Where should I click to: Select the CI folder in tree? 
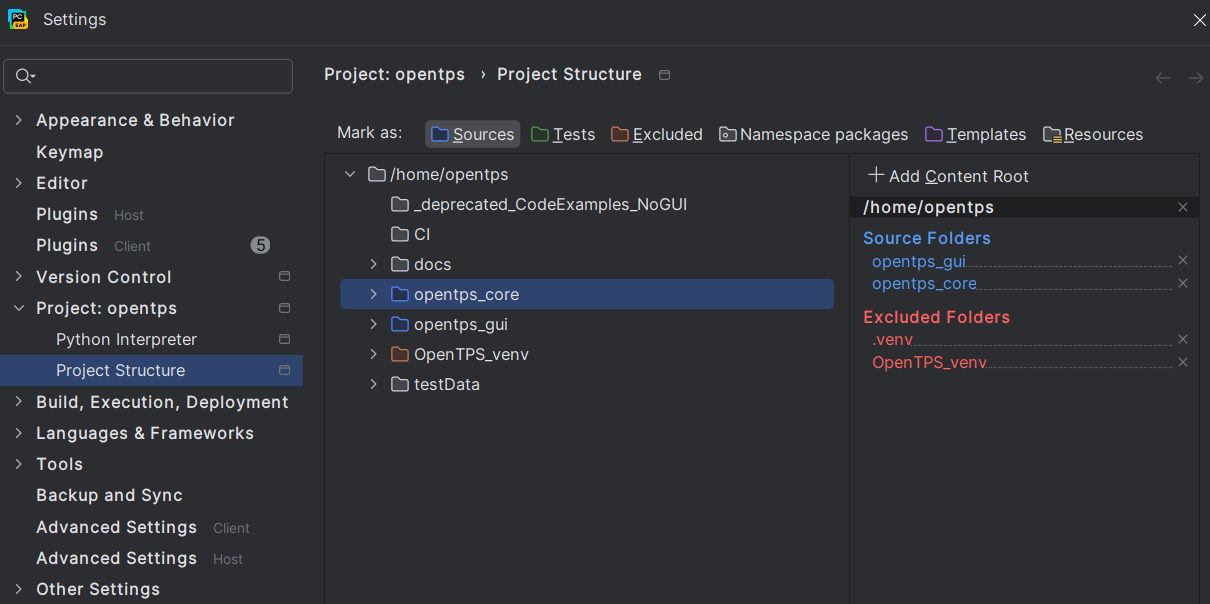[x=587, y=234]
